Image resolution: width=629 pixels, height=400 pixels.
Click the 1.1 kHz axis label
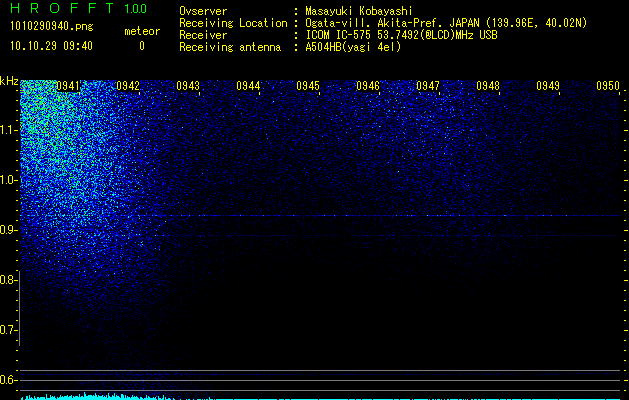click(8, 130)
